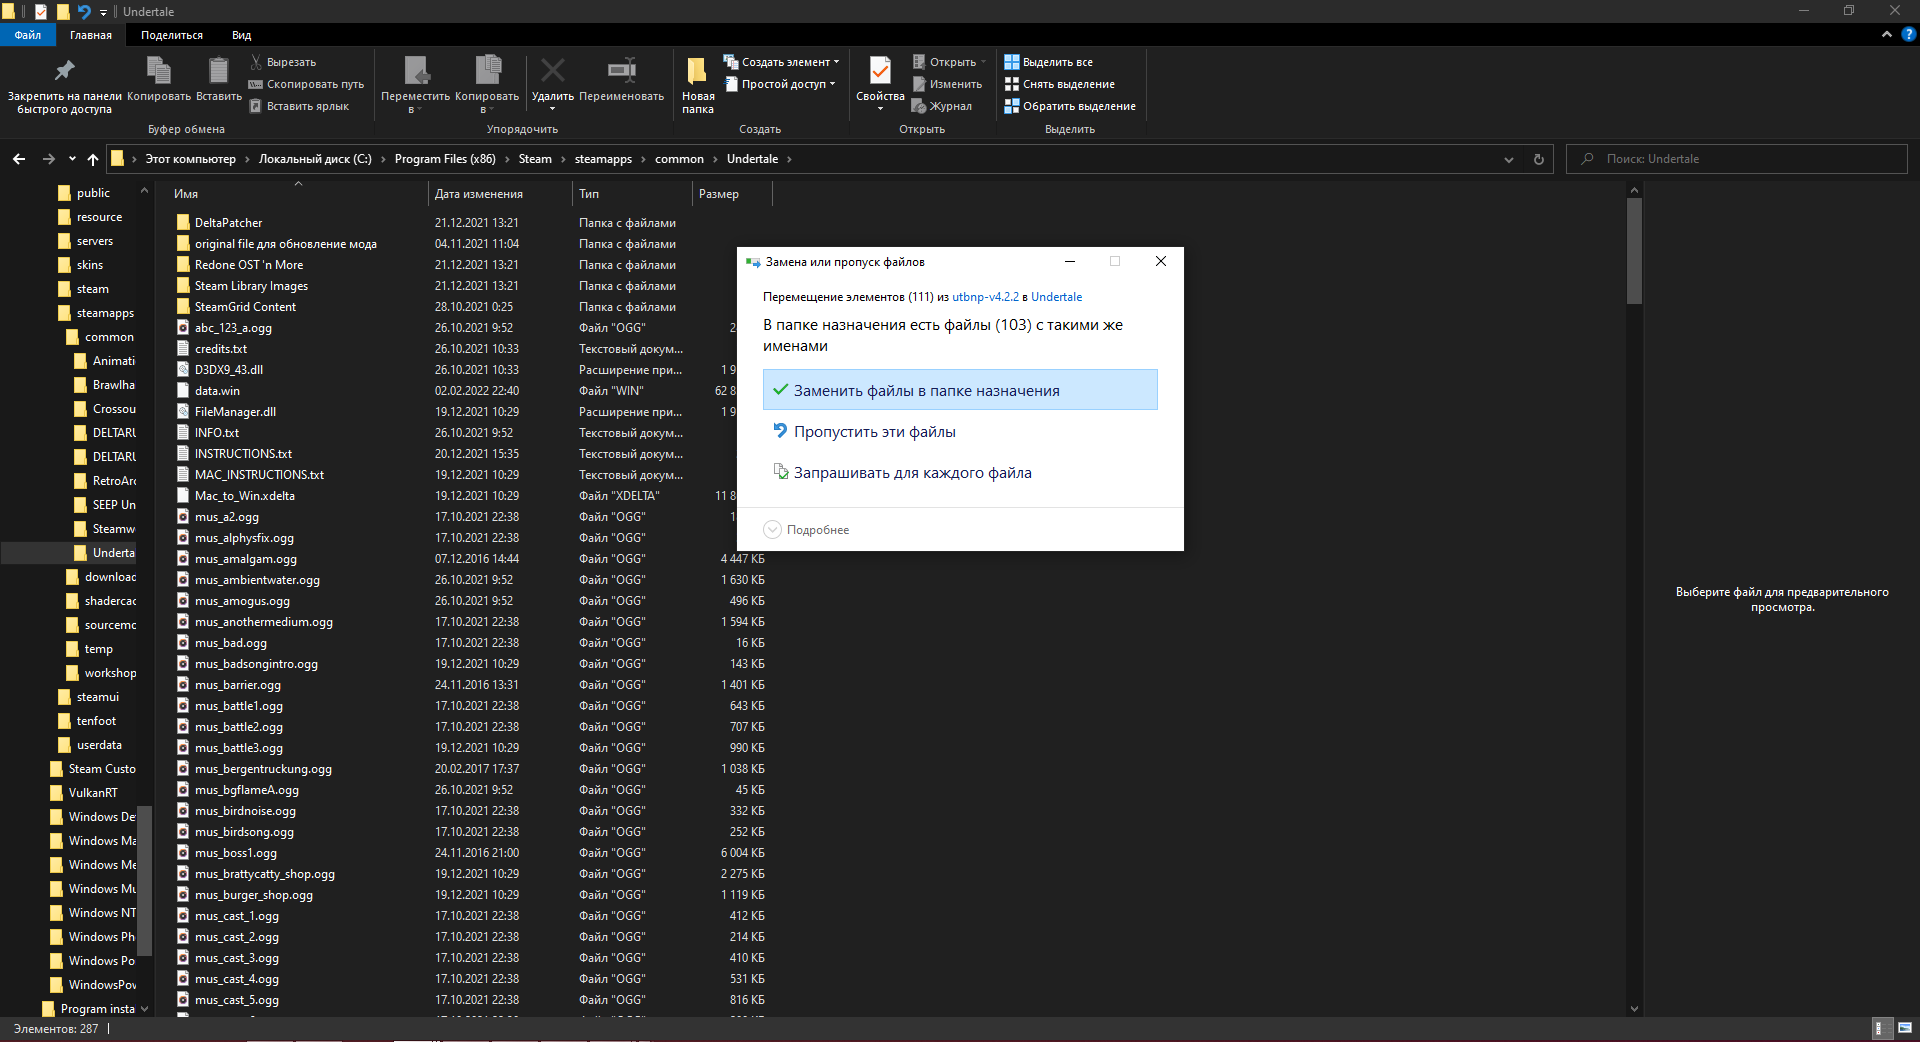Click the Delete (Удалить) ribbon icon

(552, 80)
